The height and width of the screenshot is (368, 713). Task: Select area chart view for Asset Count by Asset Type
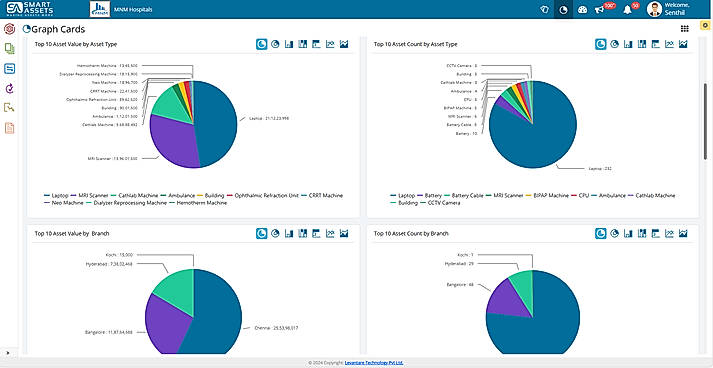[x=683, y=44]
